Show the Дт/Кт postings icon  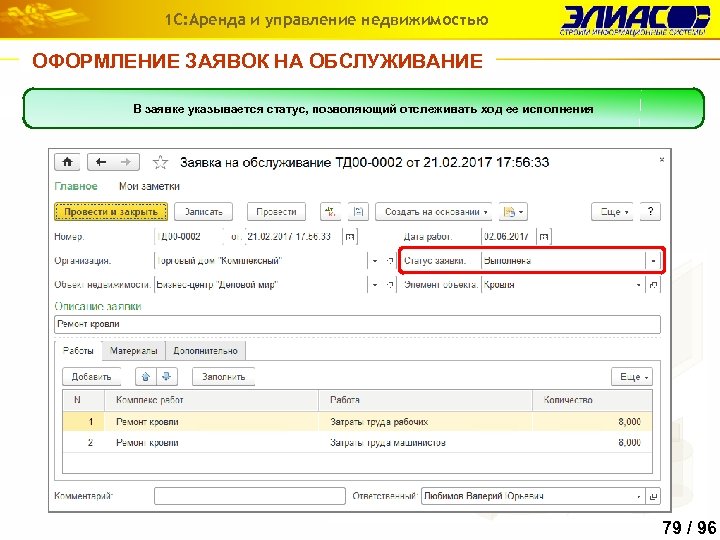(330, 212)
